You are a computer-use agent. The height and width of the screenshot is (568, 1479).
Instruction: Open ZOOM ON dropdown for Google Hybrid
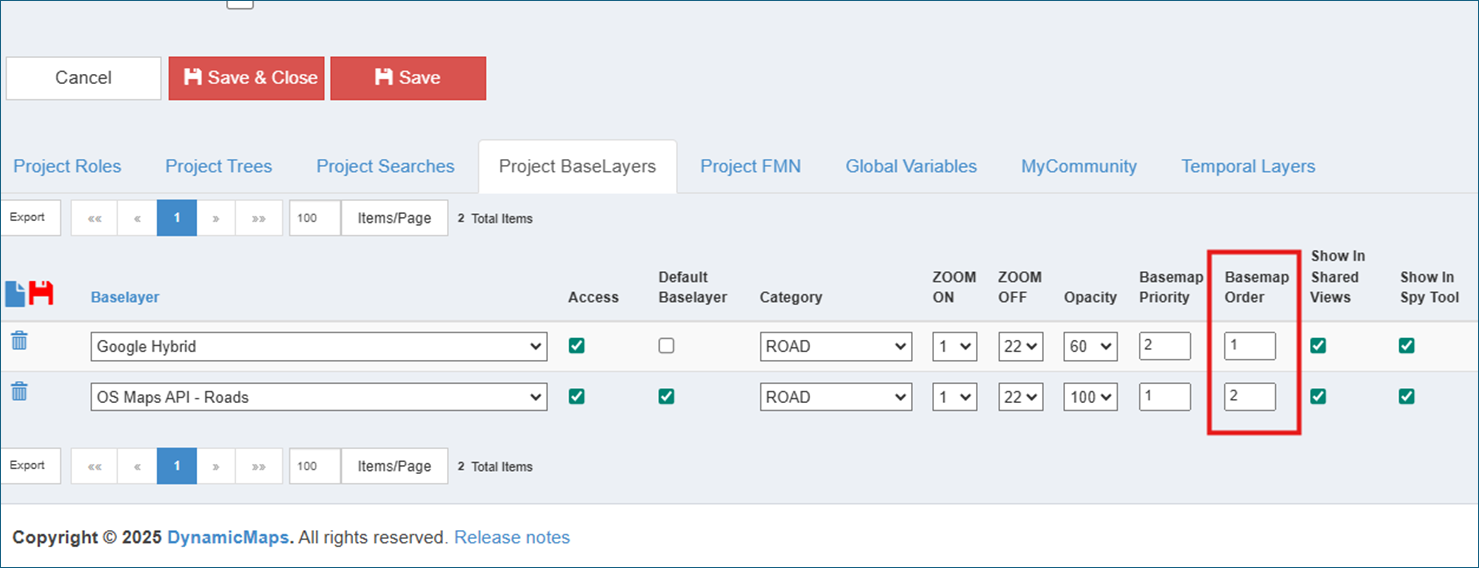955,347
